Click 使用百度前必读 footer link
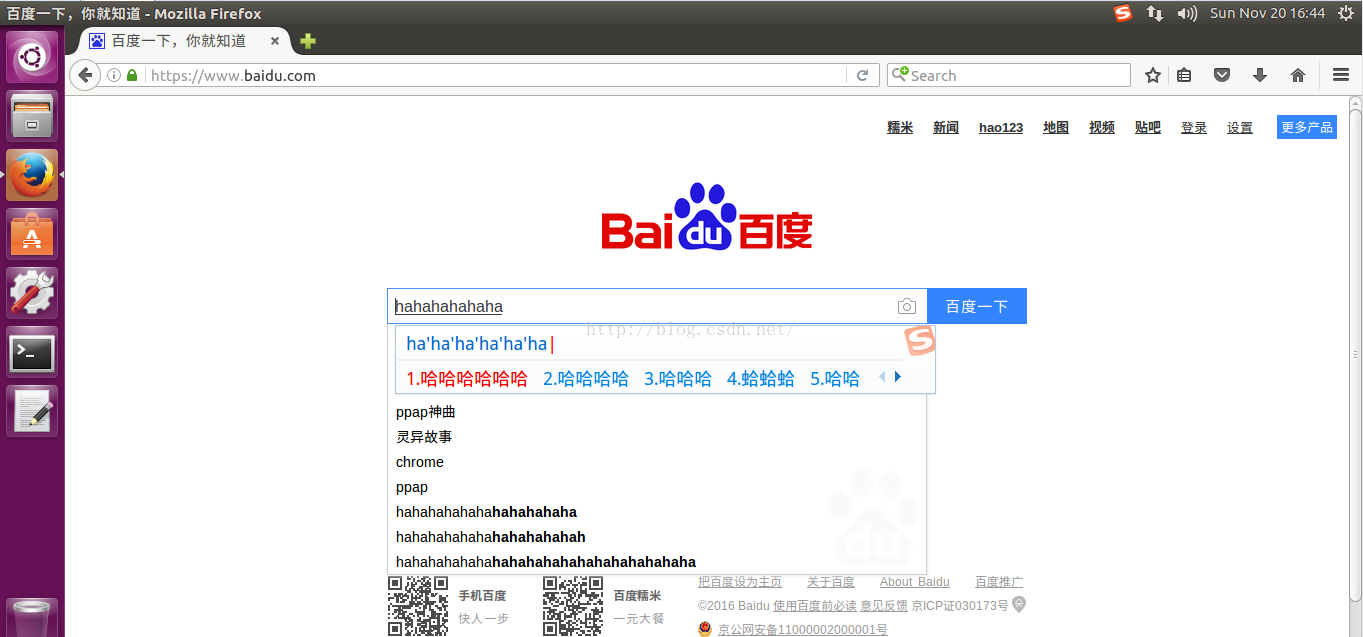The image size is (1363, 637). point(815,605)
